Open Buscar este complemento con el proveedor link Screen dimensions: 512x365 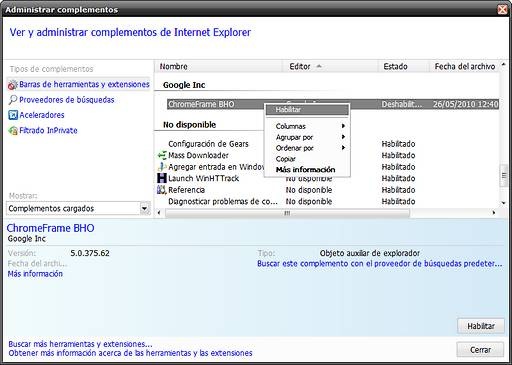(380, 263)
